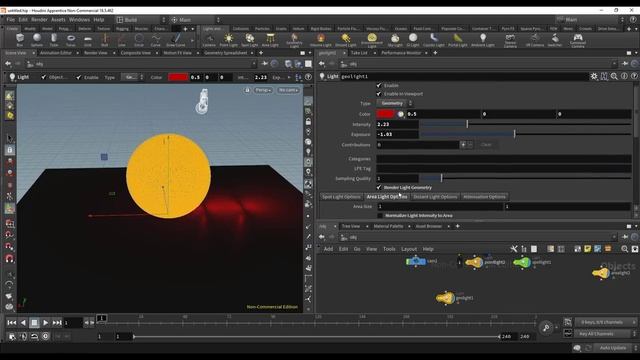Toggle the Enable checkbox in parameters
The image size is (640, 360).
[x=379, y=85]
